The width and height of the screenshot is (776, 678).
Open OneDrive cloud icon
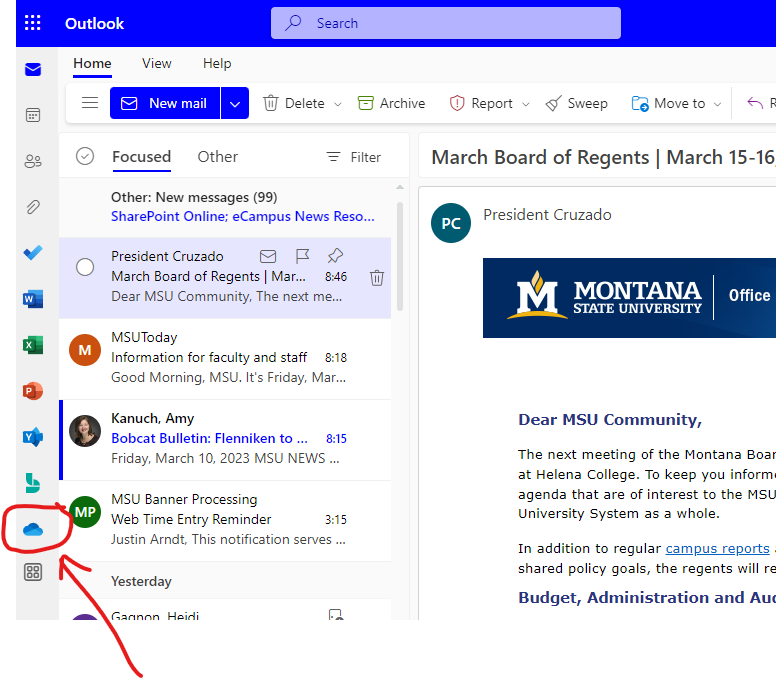[x=33, y=530]
